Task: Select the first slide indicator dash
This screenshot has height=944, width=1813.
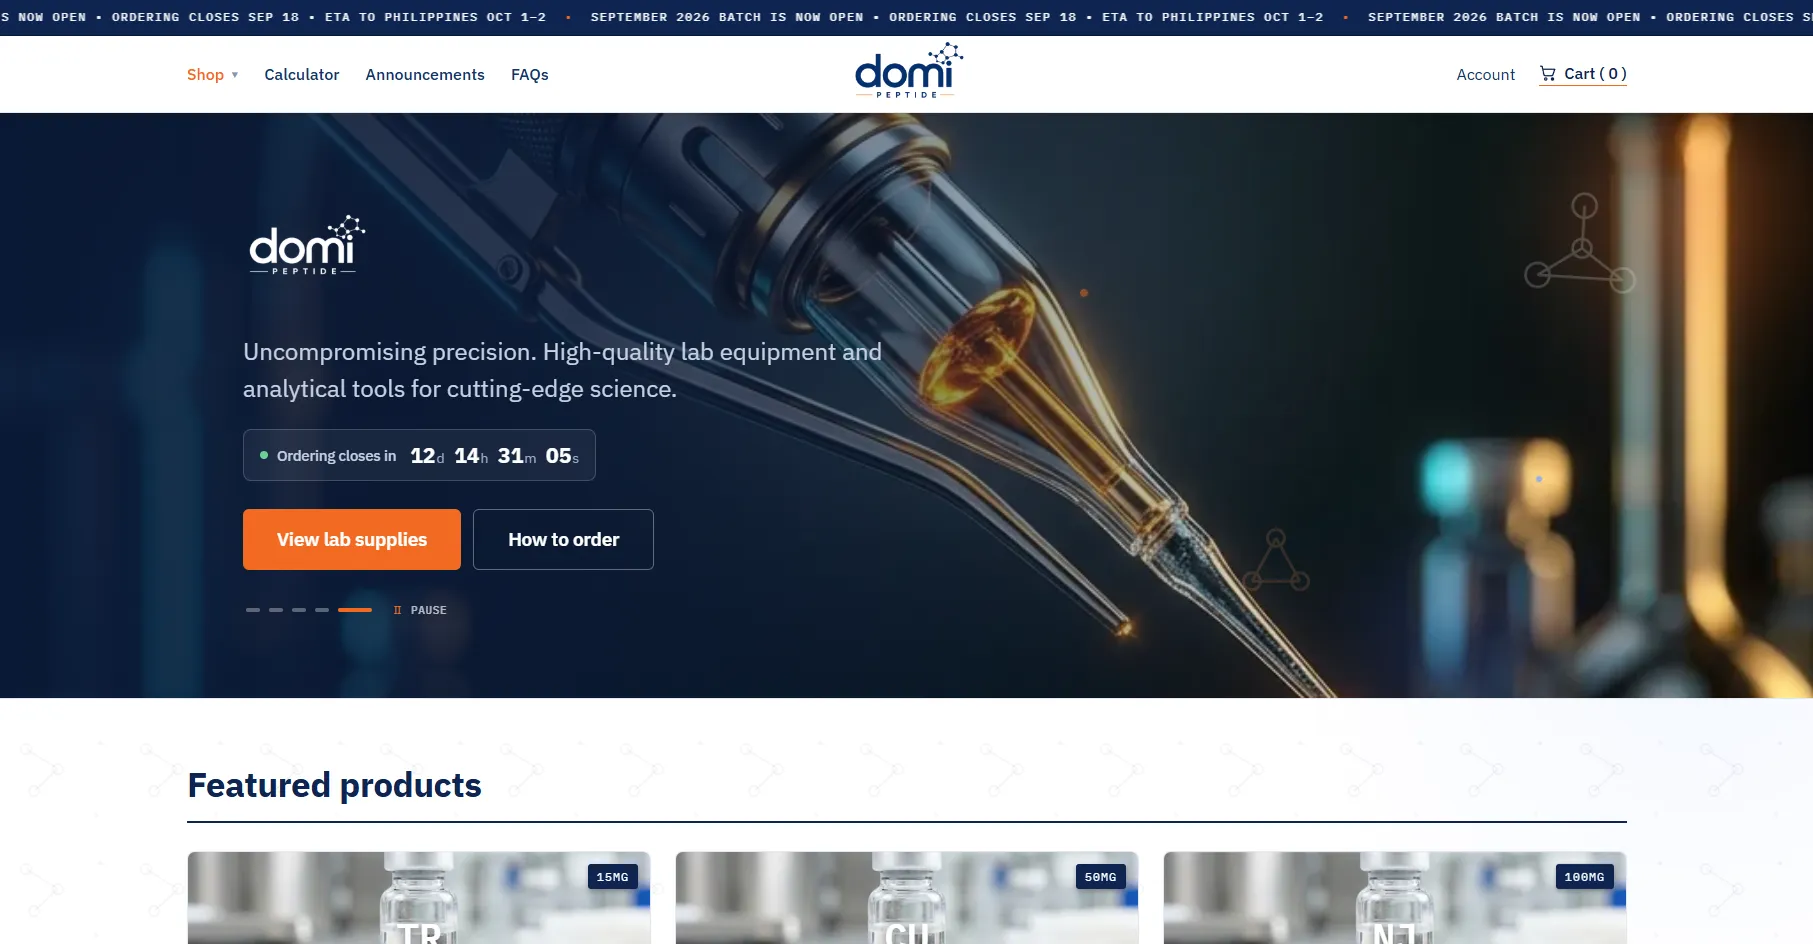Action: coord(253,610)
